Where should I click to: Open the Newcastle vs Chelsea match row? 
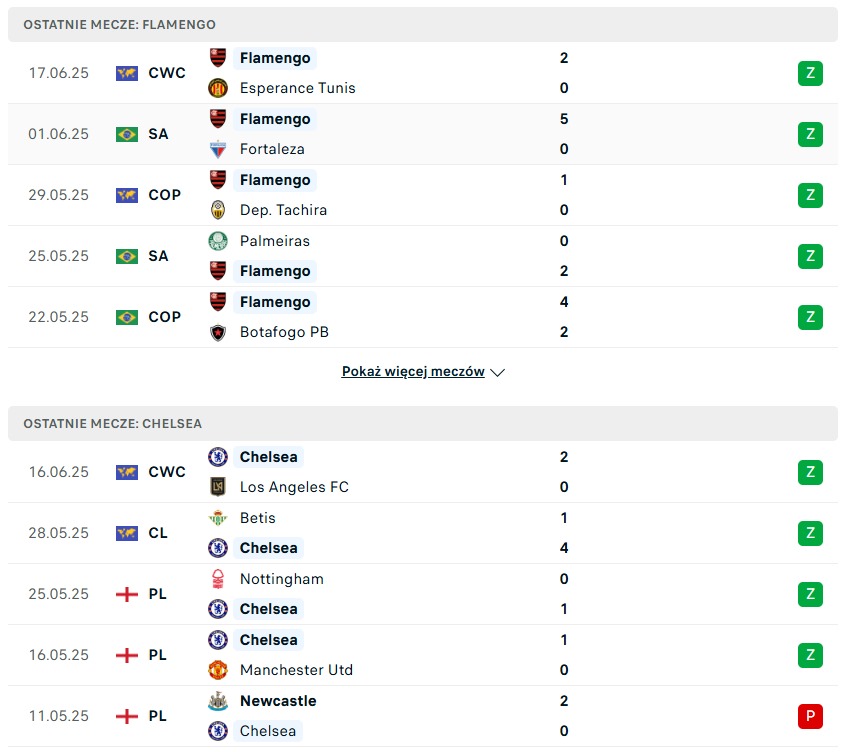420,716
